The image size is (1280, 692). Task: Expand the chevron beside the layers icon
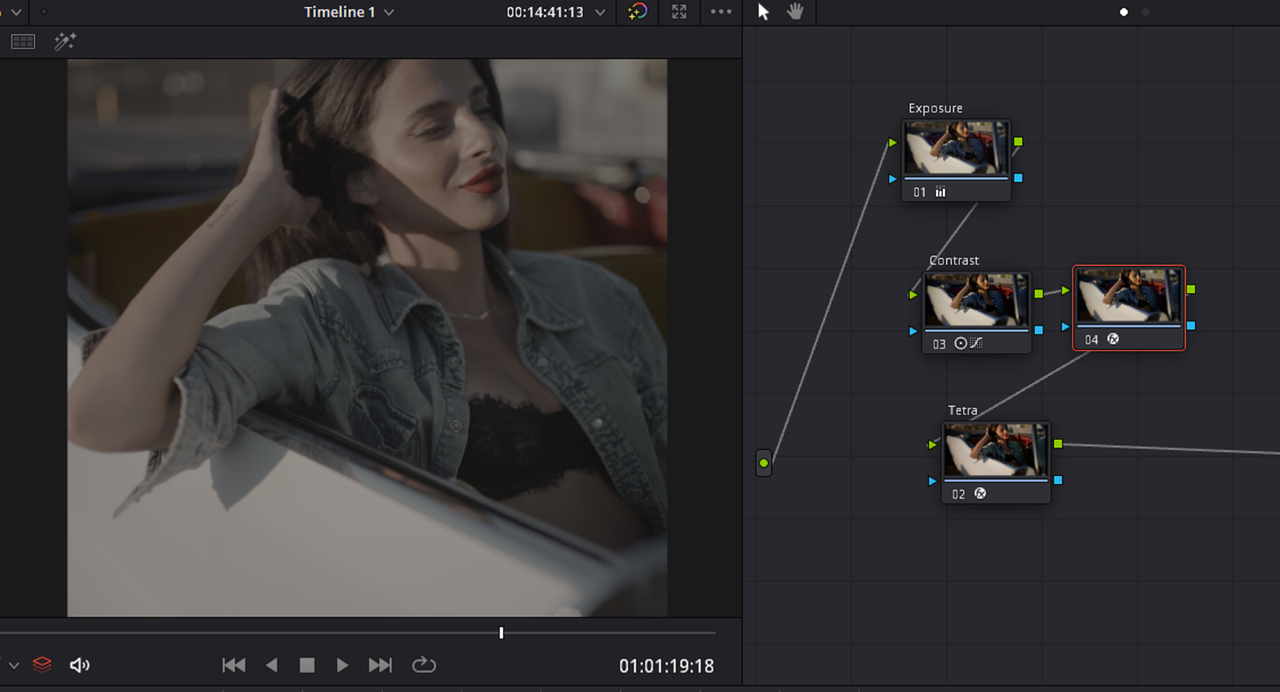point(14,665)
